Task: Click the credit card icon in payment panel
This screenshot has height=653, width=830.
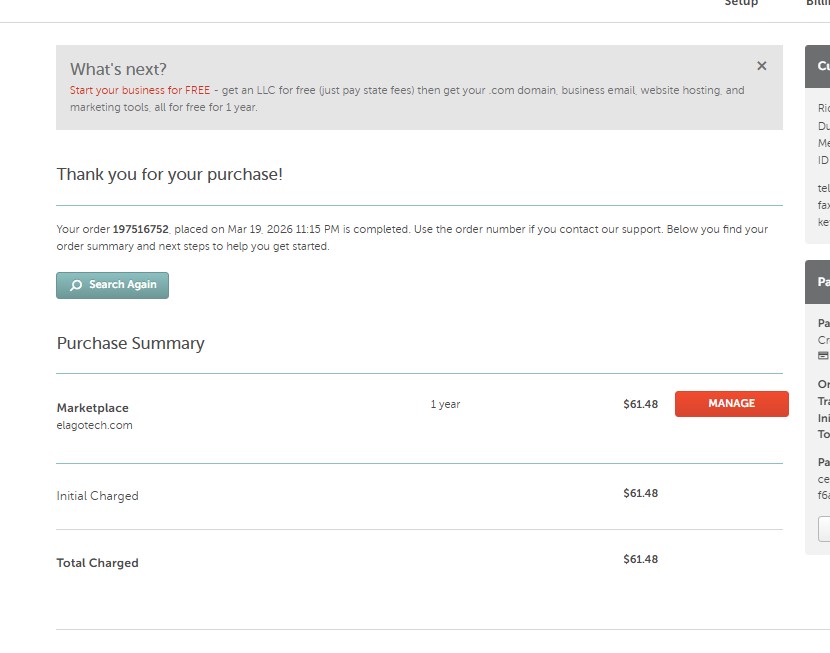Action: pos(823,356)
